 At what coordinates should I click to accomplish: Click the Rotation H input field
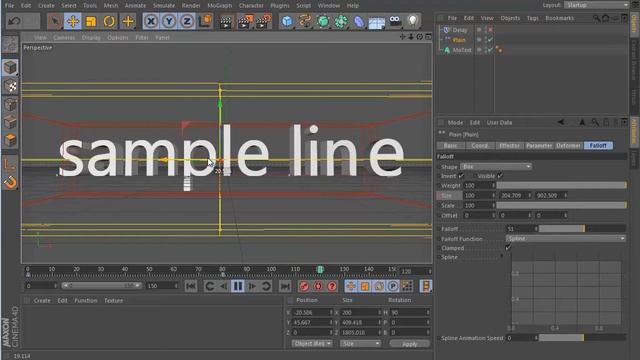410,312
